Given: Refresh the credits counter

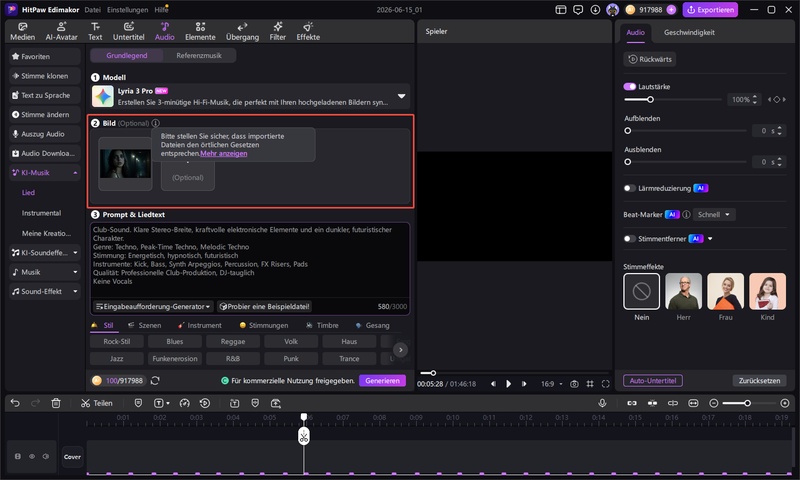Looking at the screenshot, I should click(155, 381).
